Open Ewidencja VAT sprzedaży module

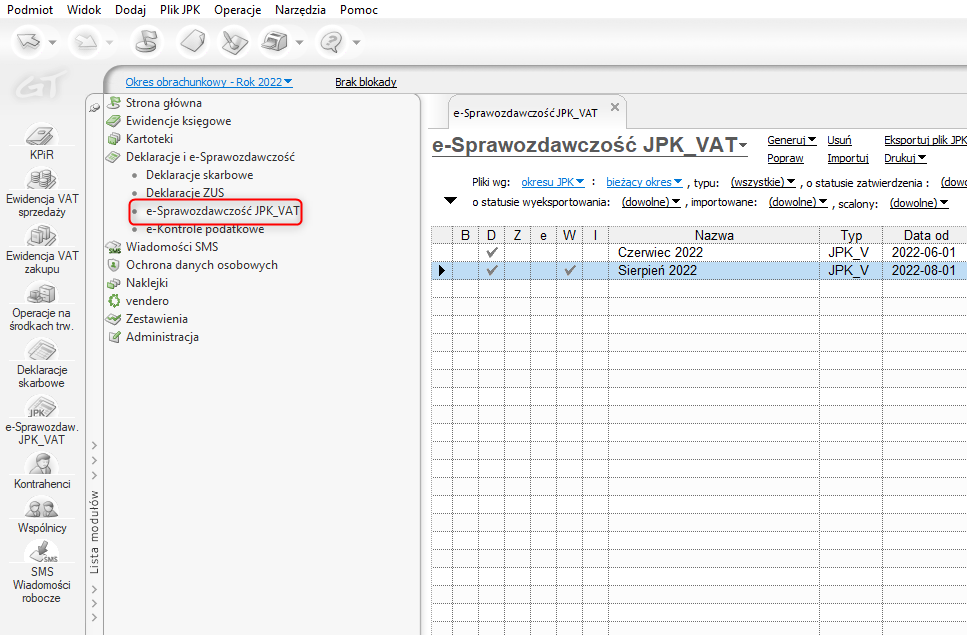[x=41, y=194]
